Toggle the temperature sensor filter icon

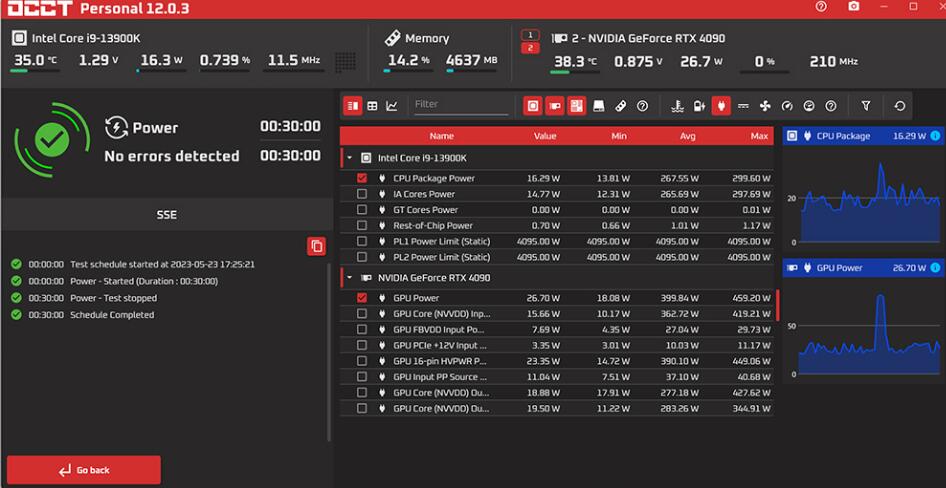(x=678, y=105)
